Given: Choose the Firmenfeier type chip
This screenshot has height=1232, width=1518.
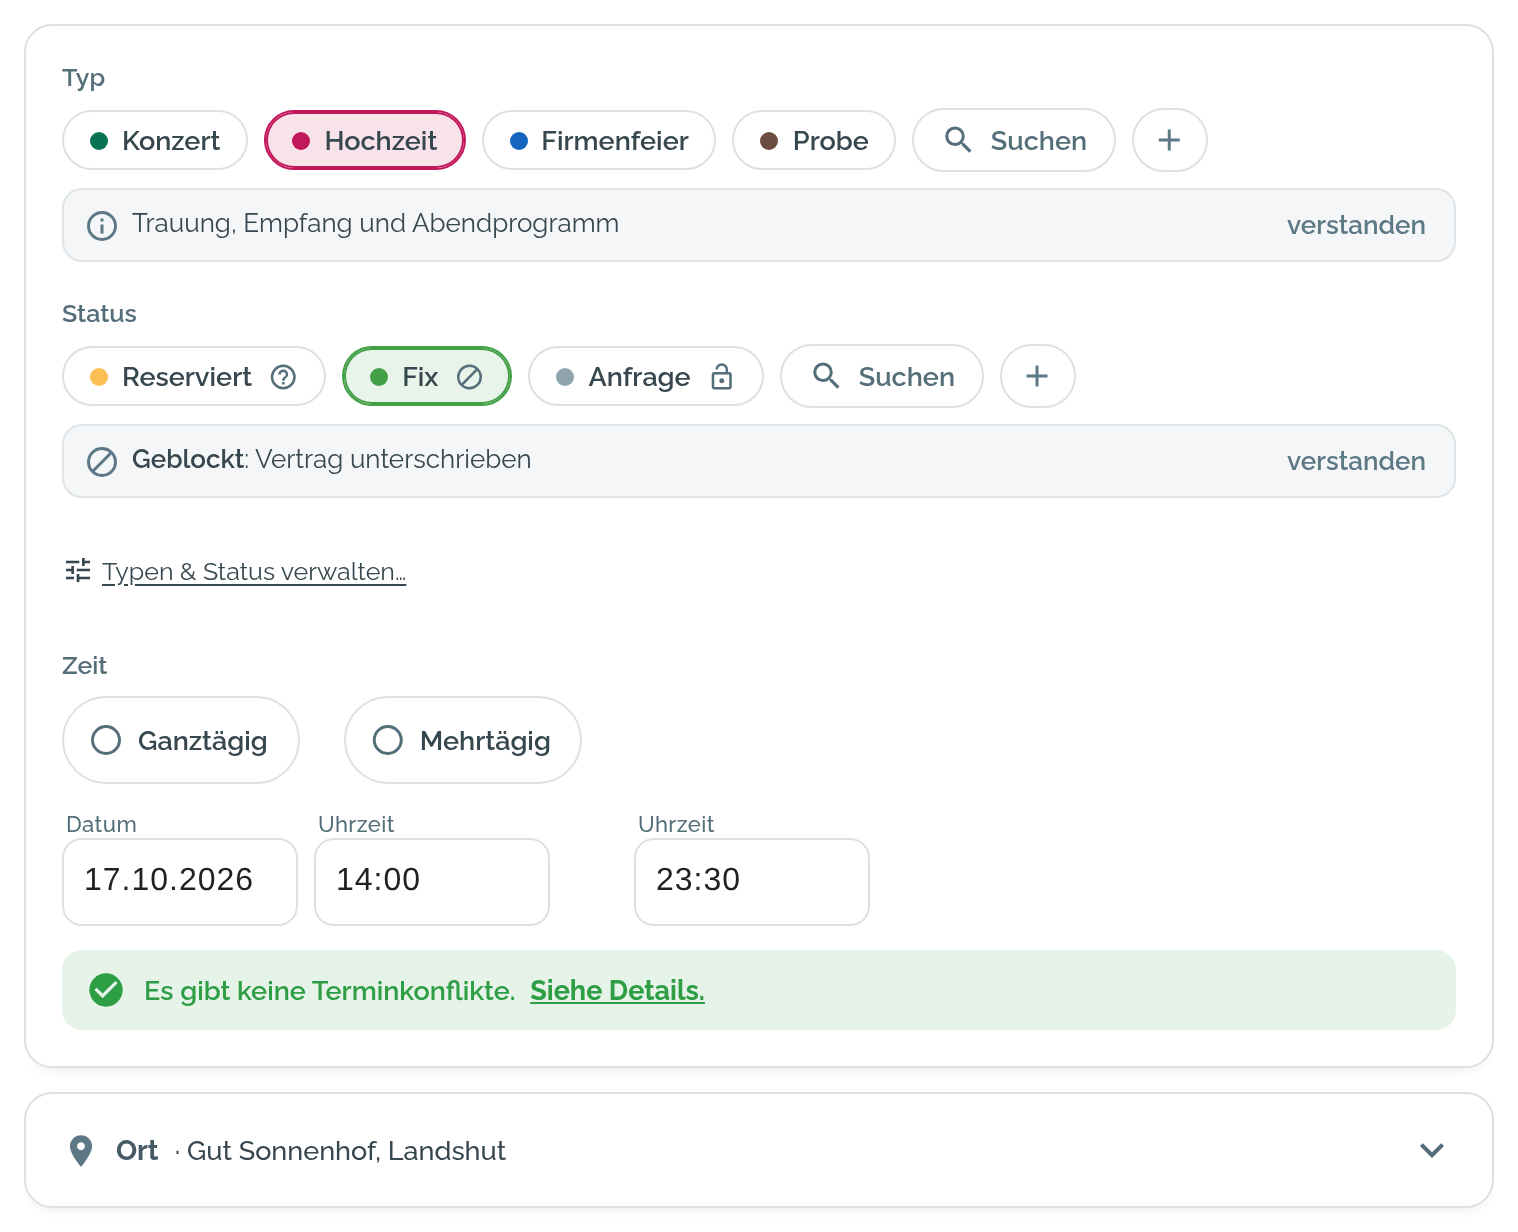Looking at the screenshot, I should 599,140.
